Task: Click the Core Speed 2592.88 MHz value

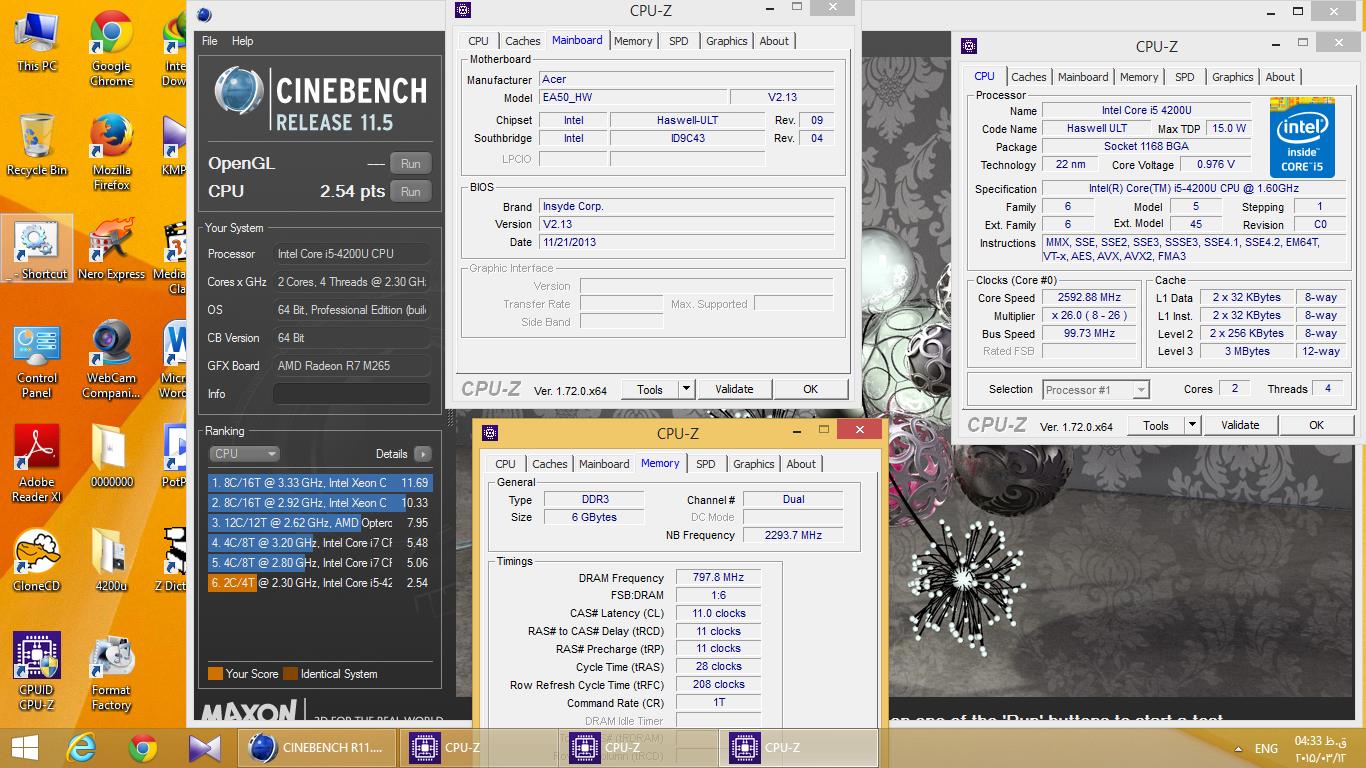Action: tap(1089, 297)
